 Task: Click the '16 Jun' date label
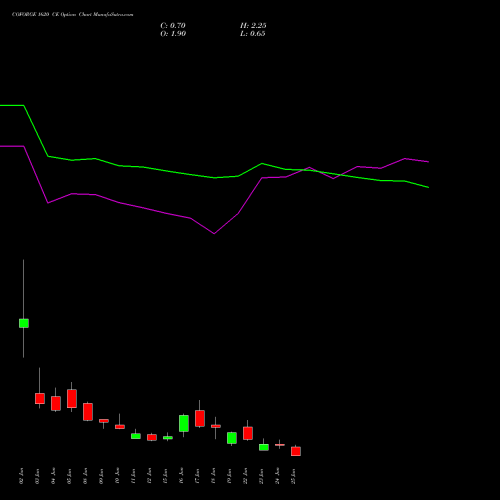(182, 476)
